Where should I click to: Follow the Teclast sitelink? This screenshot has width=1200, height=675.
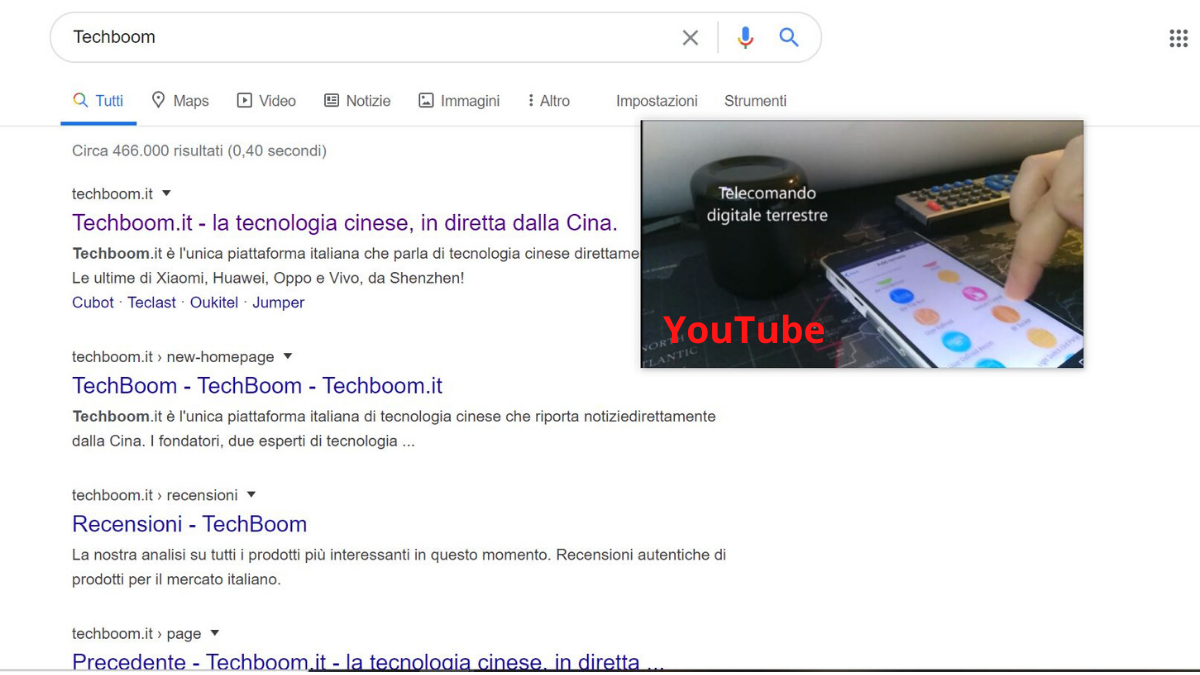coord(152,302)
